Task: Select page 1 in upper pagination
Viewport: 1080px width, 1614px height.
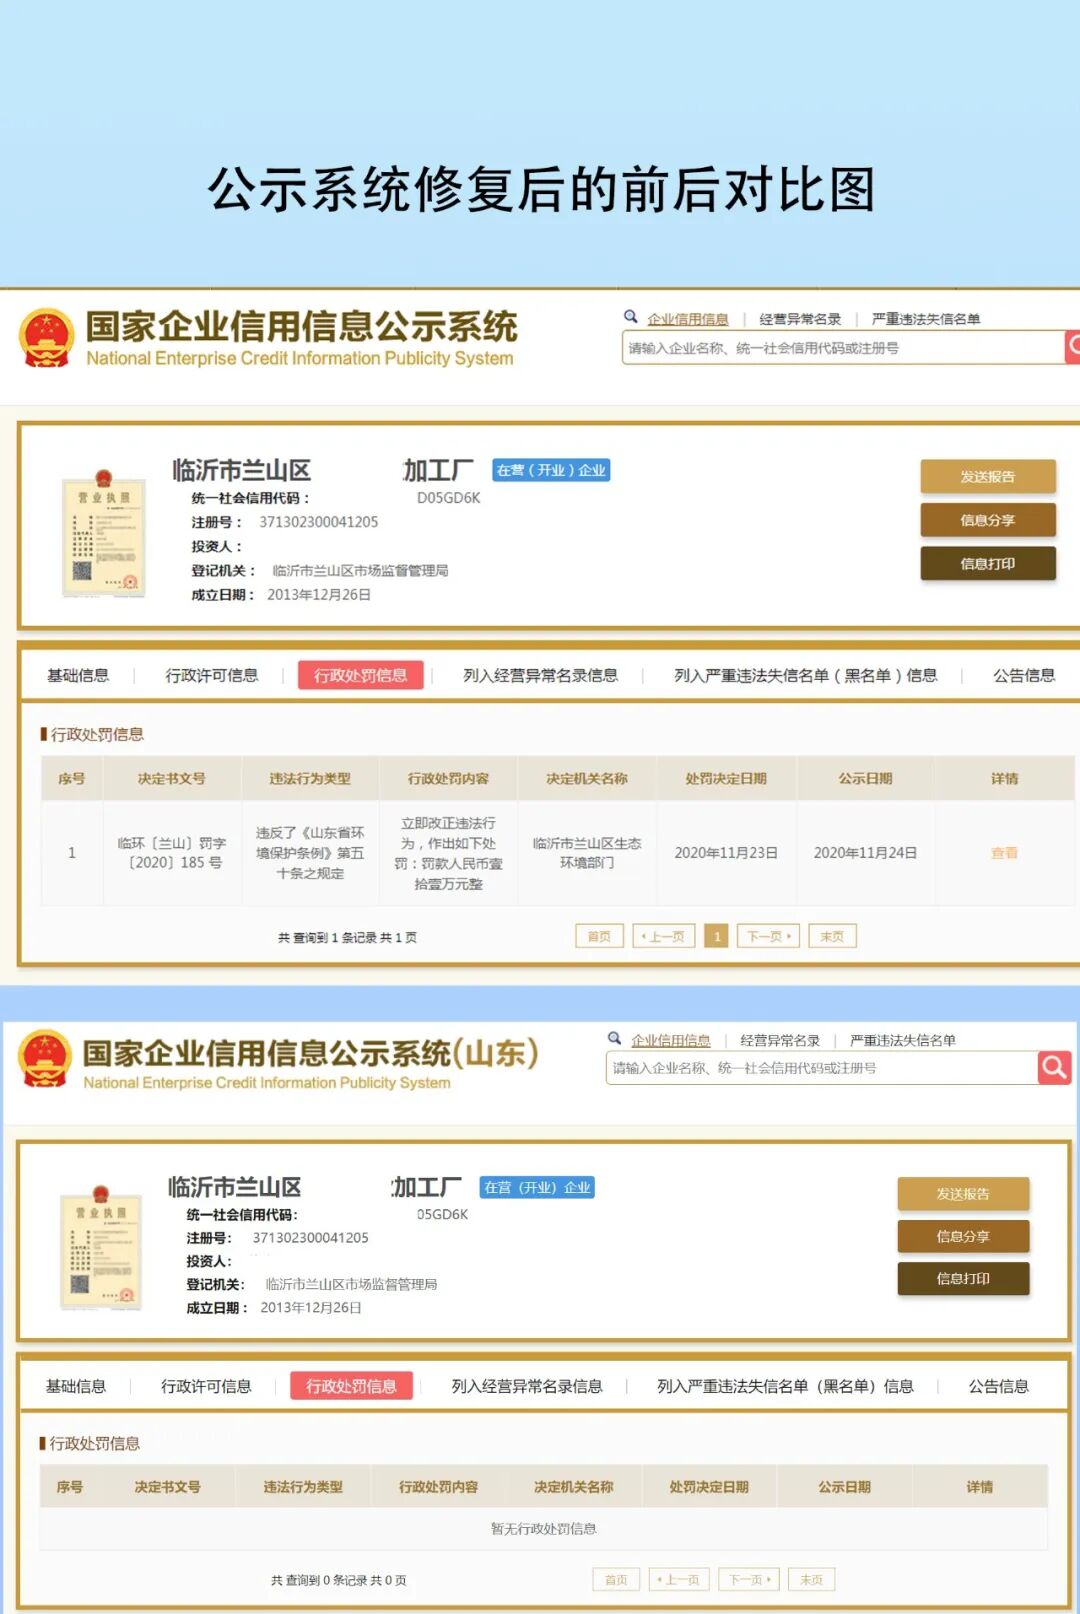Action: 716,937
